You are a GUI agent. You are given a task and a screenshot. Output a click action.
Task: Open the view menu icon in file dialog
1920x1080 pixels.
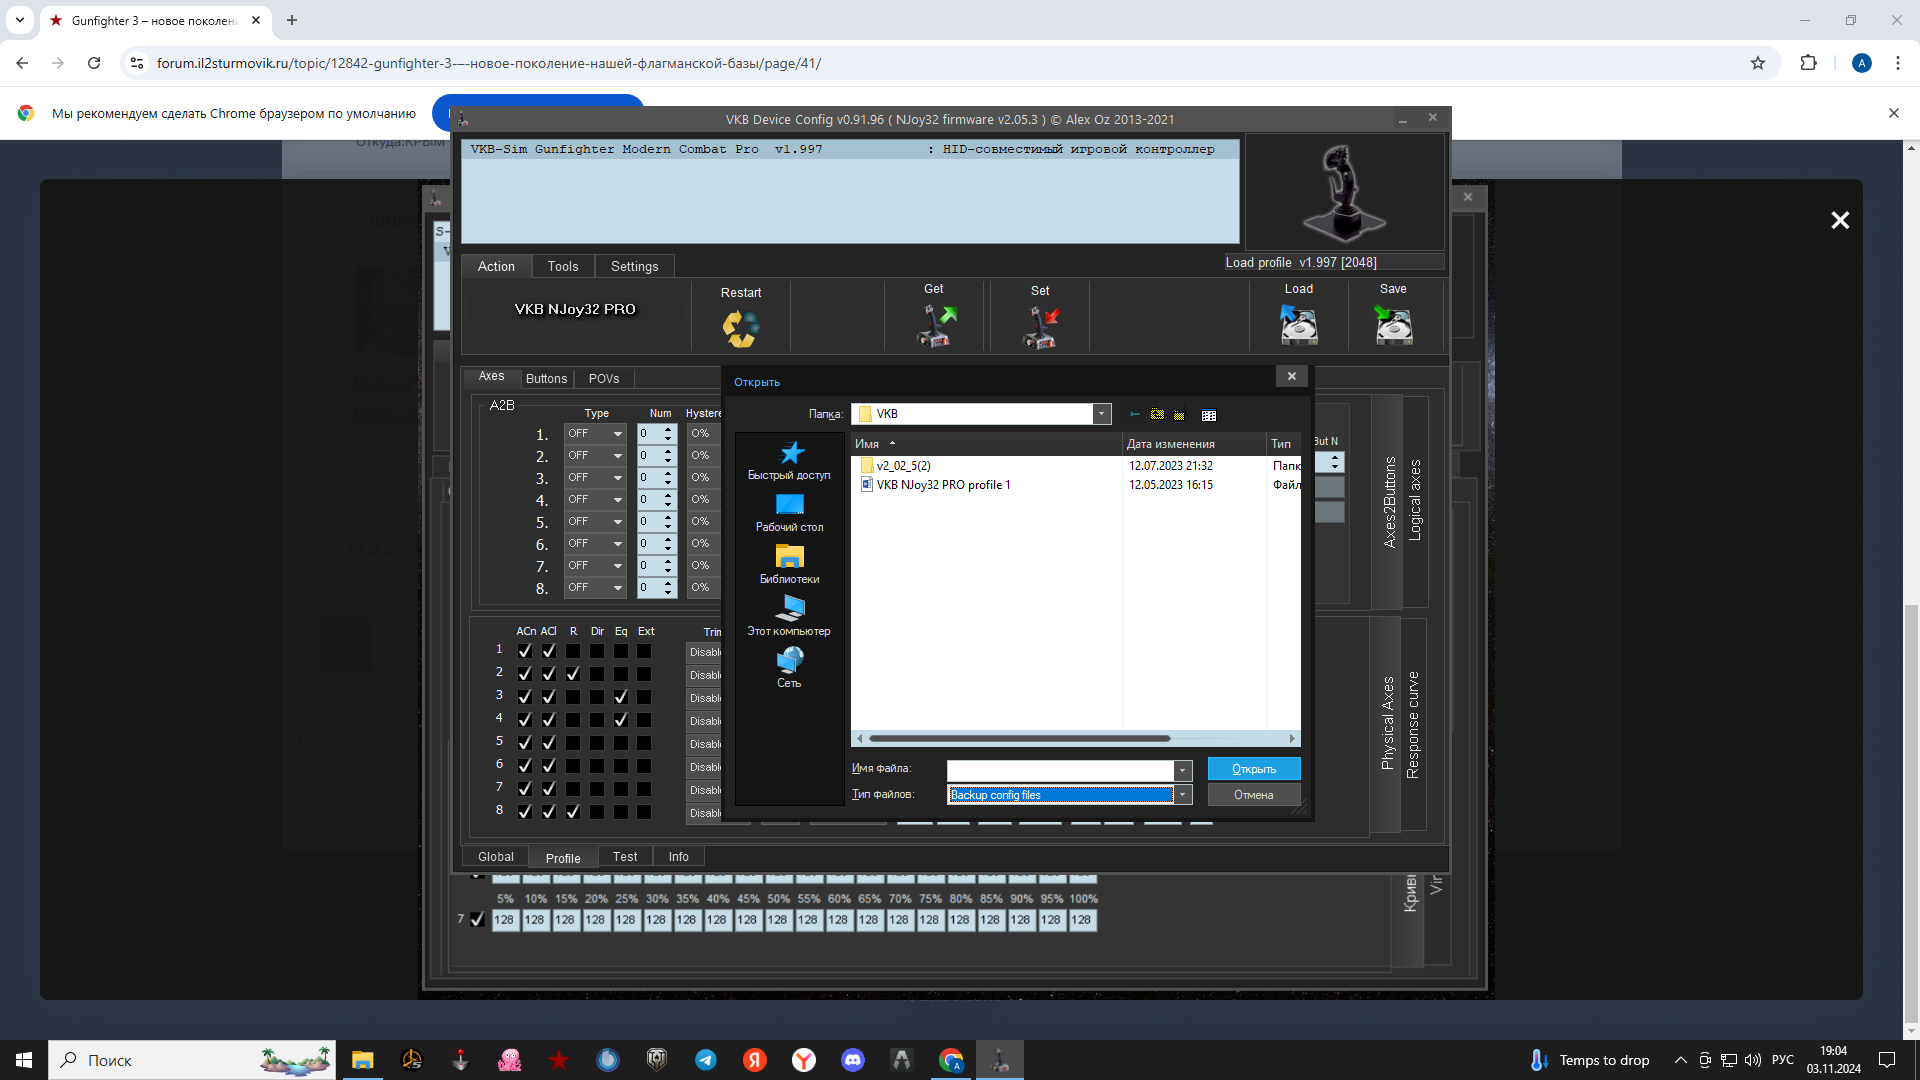coord(1208,415)
